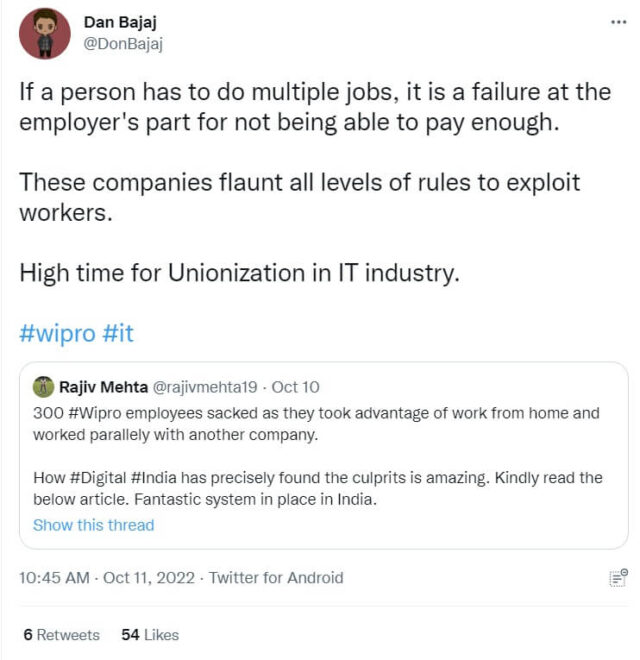
Task: Click Show this thread link
Action: coord(94,525)
